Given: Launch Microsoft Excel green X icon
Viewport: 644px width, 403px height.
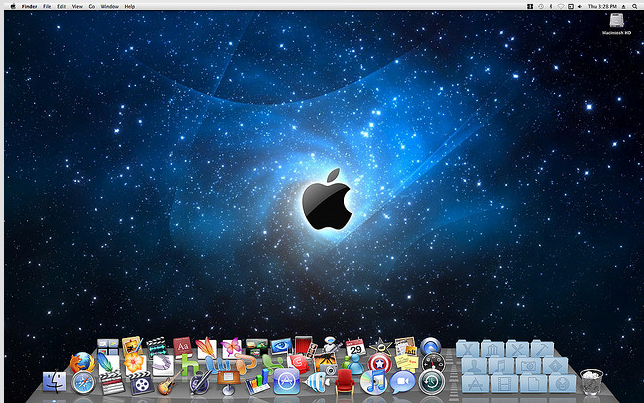Looking at the screenshot, I should (272, 364).
